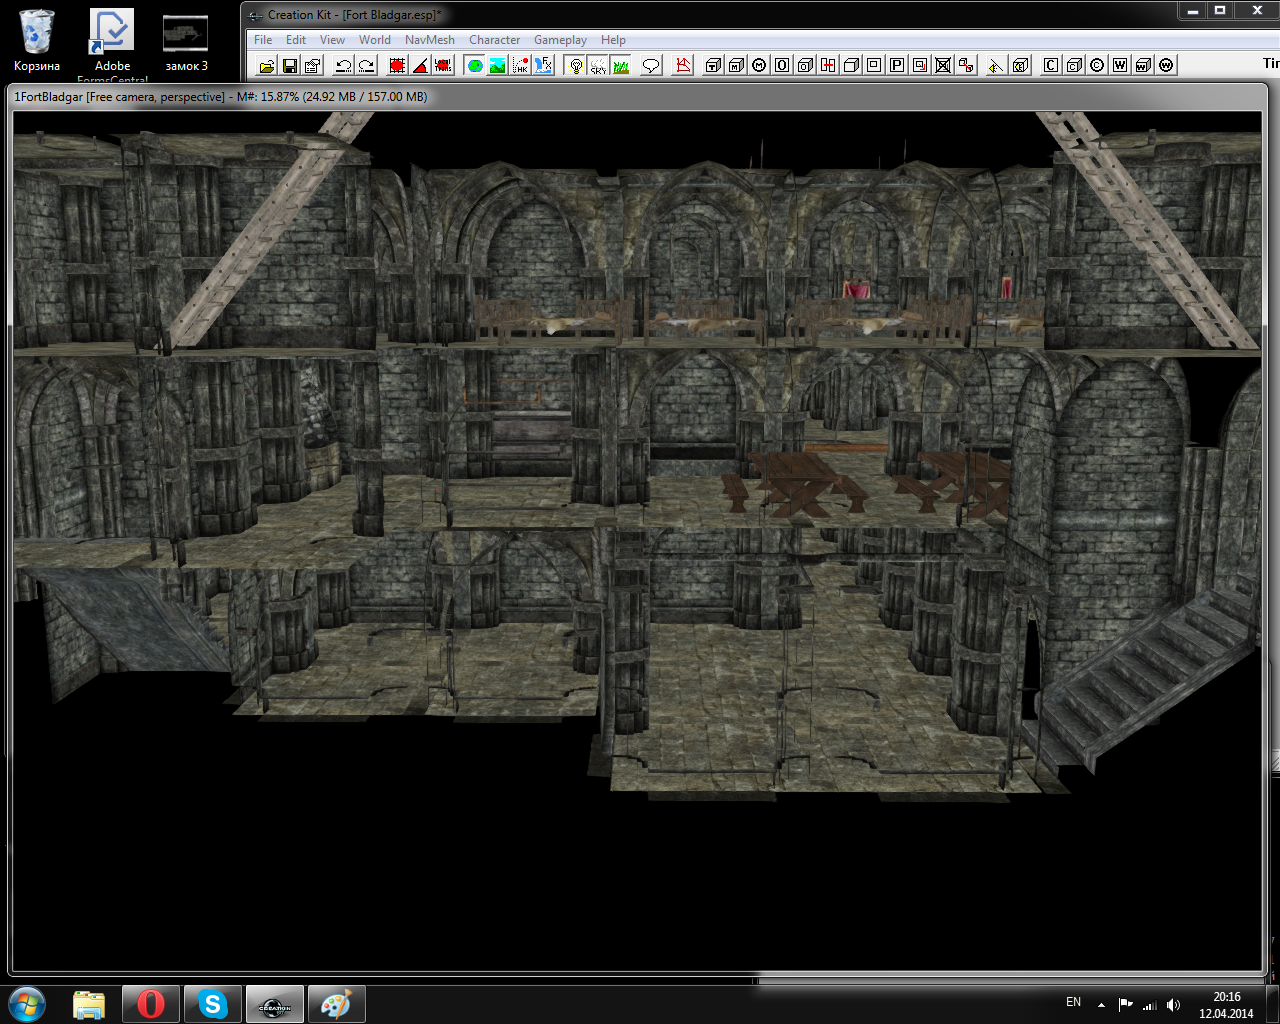Viewport: 1280px width, 1024px height.
Task: Open the Help menu
Action: click(x=613, y=40)
